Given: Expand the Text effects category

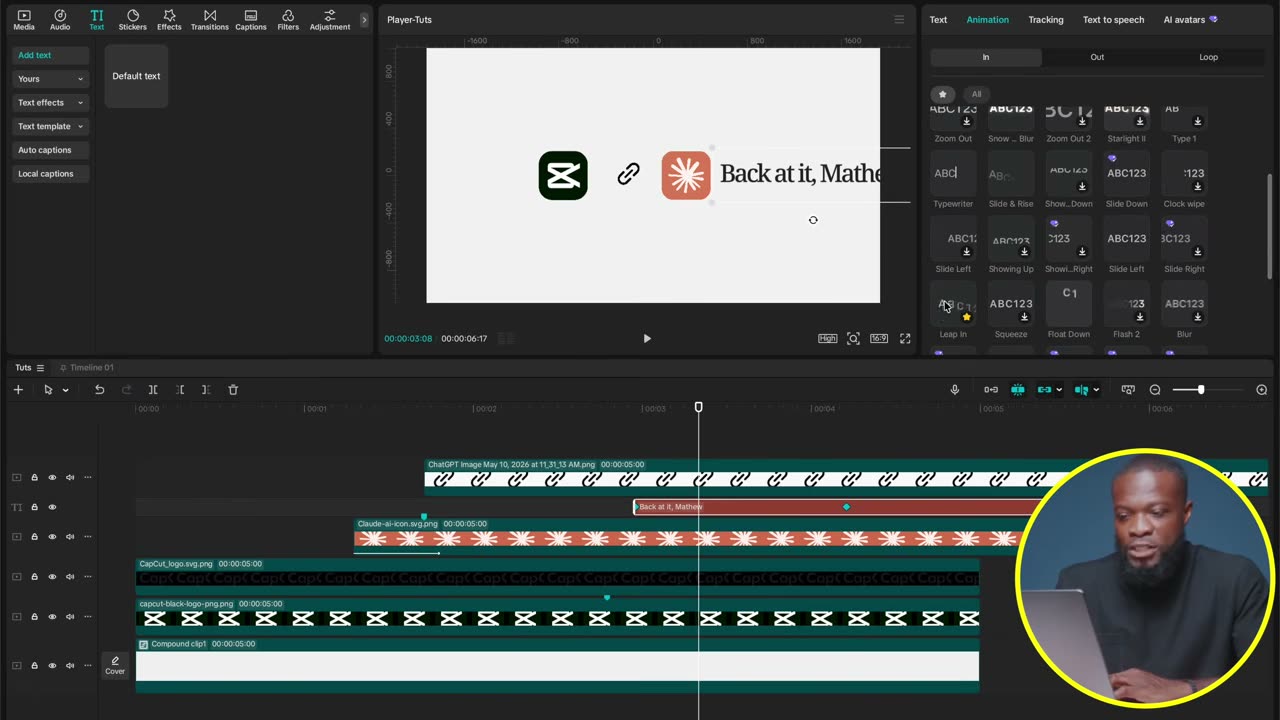Looking at the screenshot, I should 50,103.
